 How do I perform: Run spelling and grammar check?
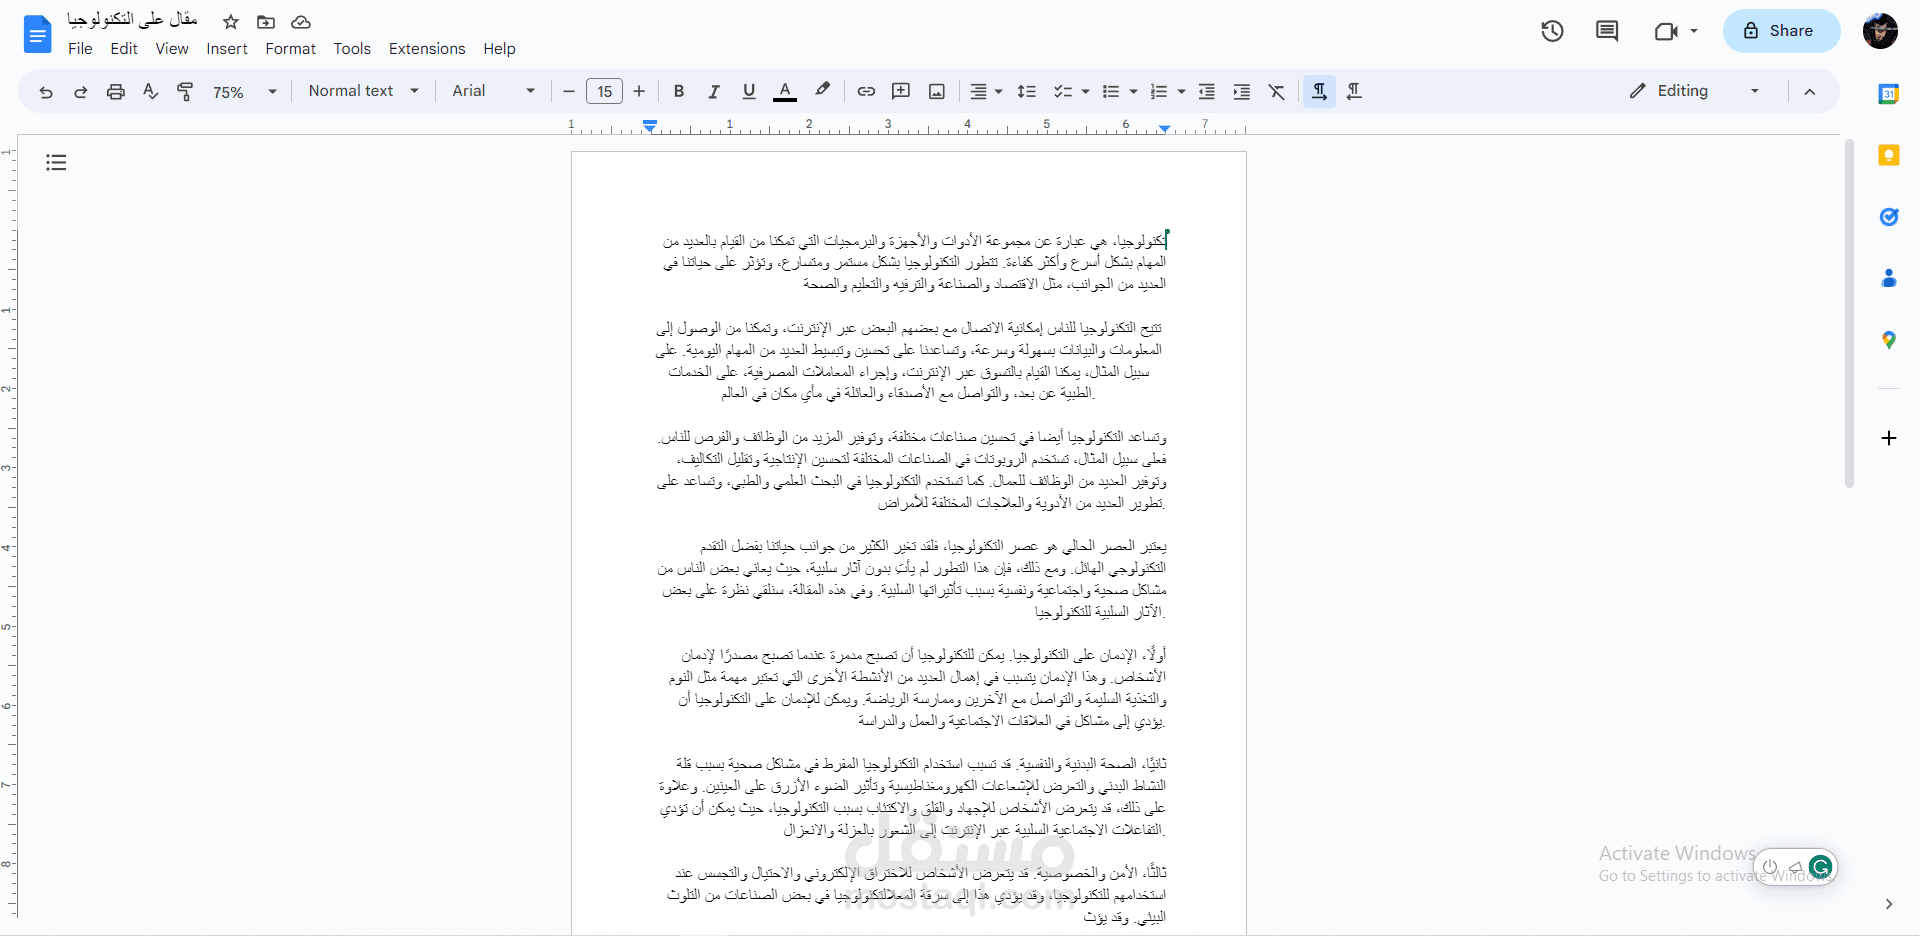click(x=151, y=92)
